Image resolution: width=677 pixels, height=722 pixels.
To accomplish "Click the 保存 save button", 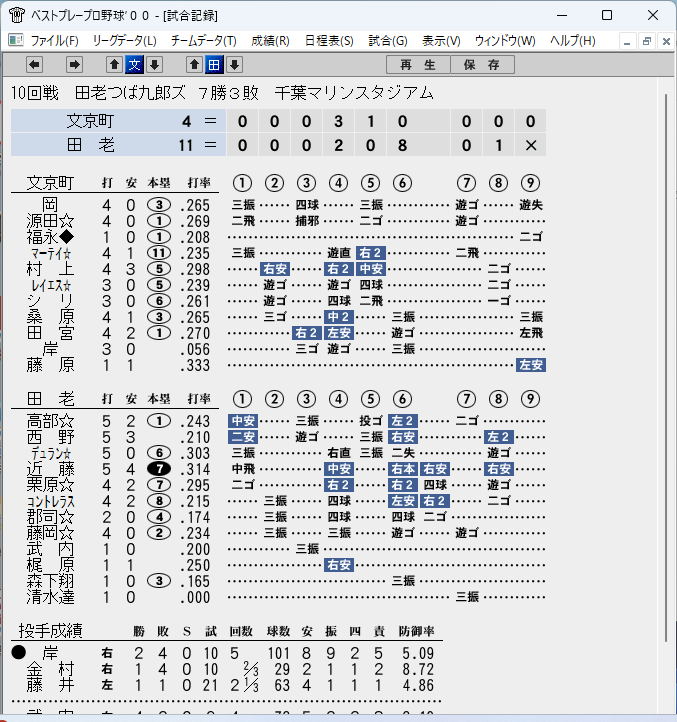I will click(482, 65).
